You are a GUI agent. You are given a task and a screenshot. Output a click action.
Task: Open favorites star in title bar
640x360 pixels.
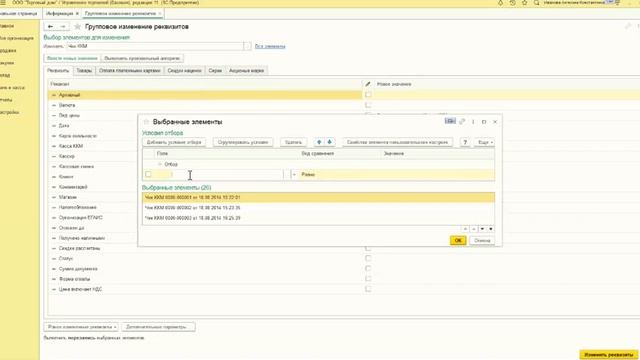click(524, 3)
